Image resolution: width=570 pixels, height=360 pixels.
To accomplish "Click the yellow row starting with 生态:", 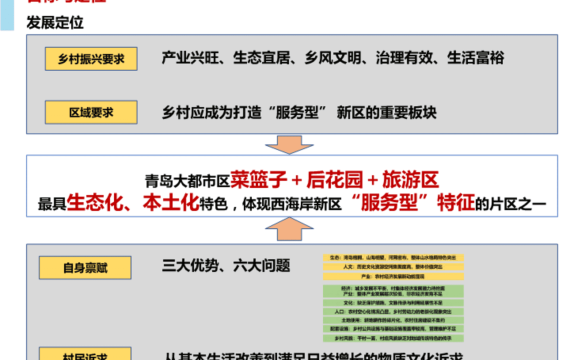I will point(393,257).
